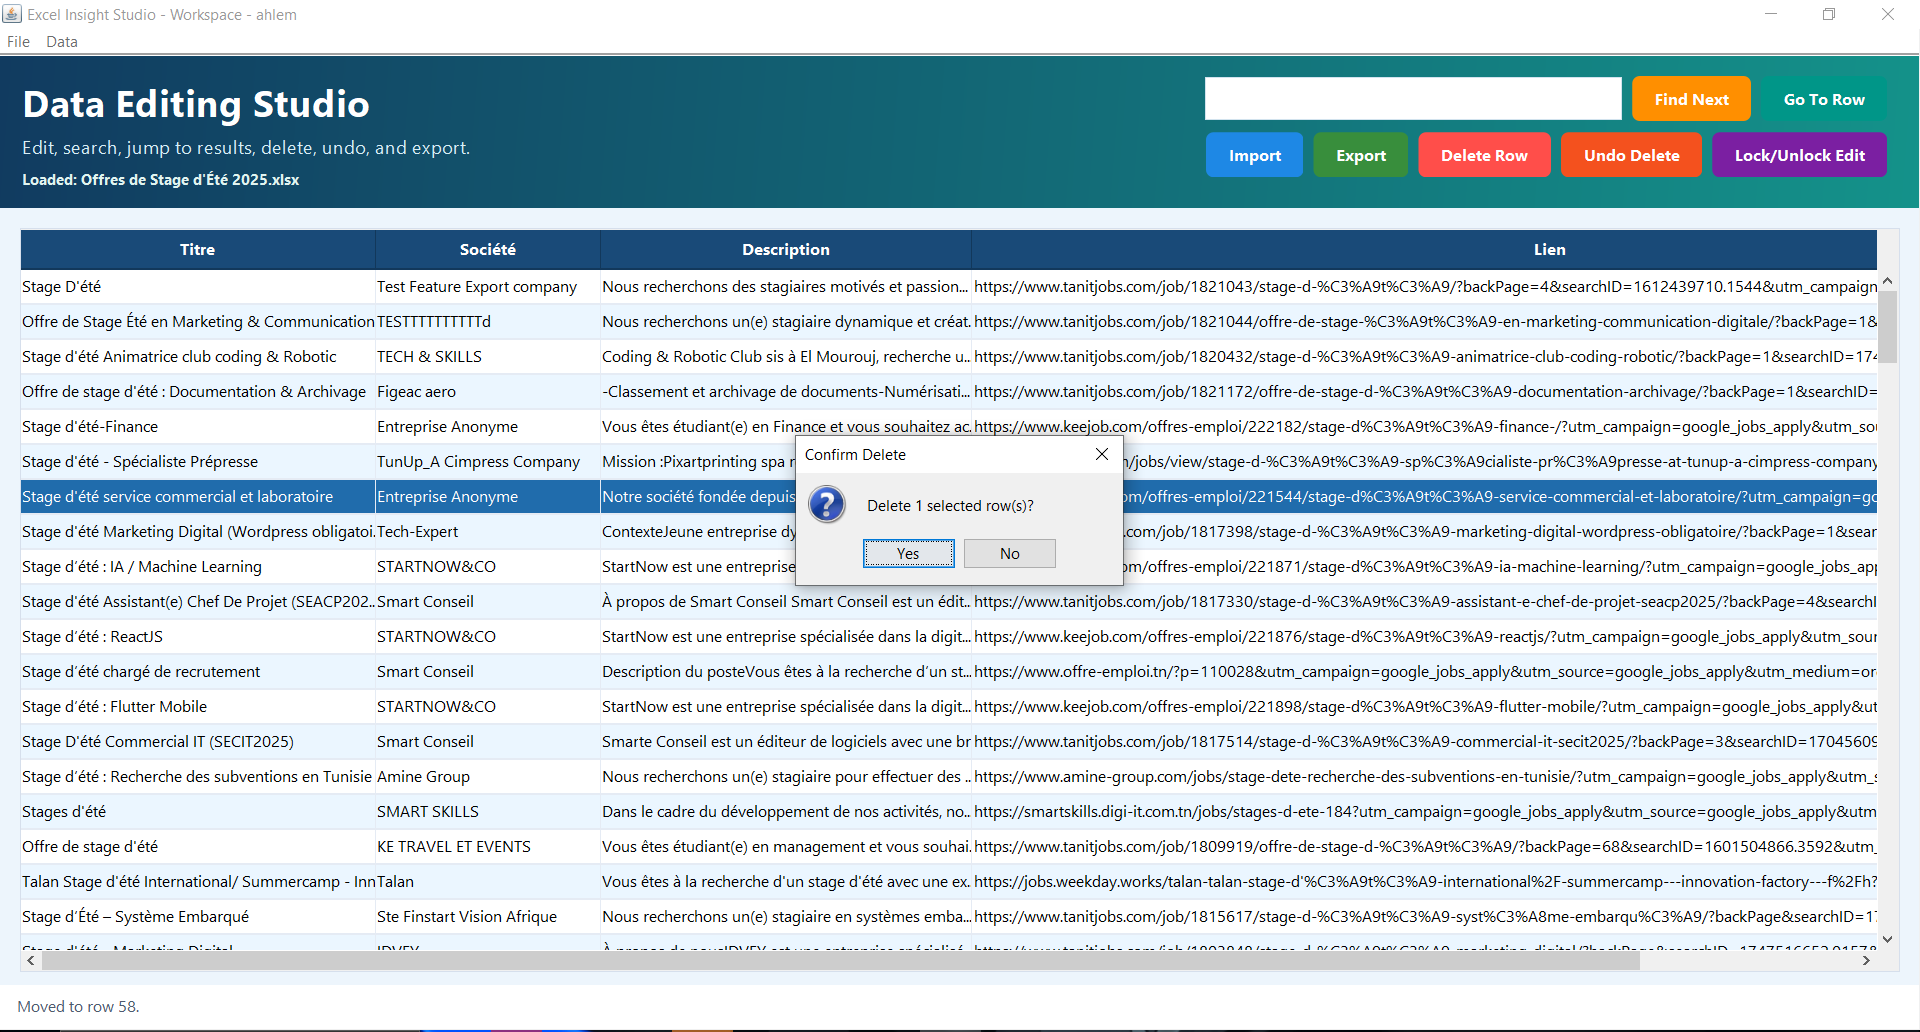Close the Confirm Delete dialog
This screenshot has width=1920, height=1032.
coord(1101,454)
